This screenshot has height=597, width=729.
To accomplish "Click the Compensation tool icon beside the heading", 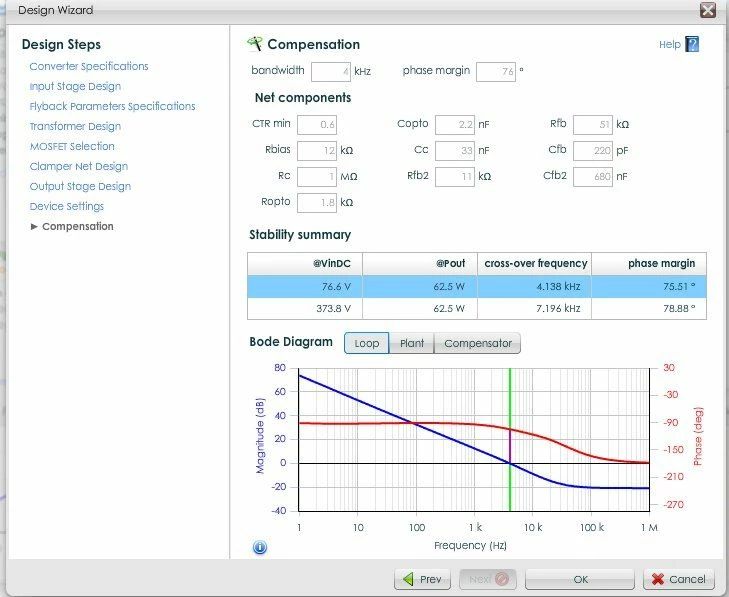I will coord(255,44).
